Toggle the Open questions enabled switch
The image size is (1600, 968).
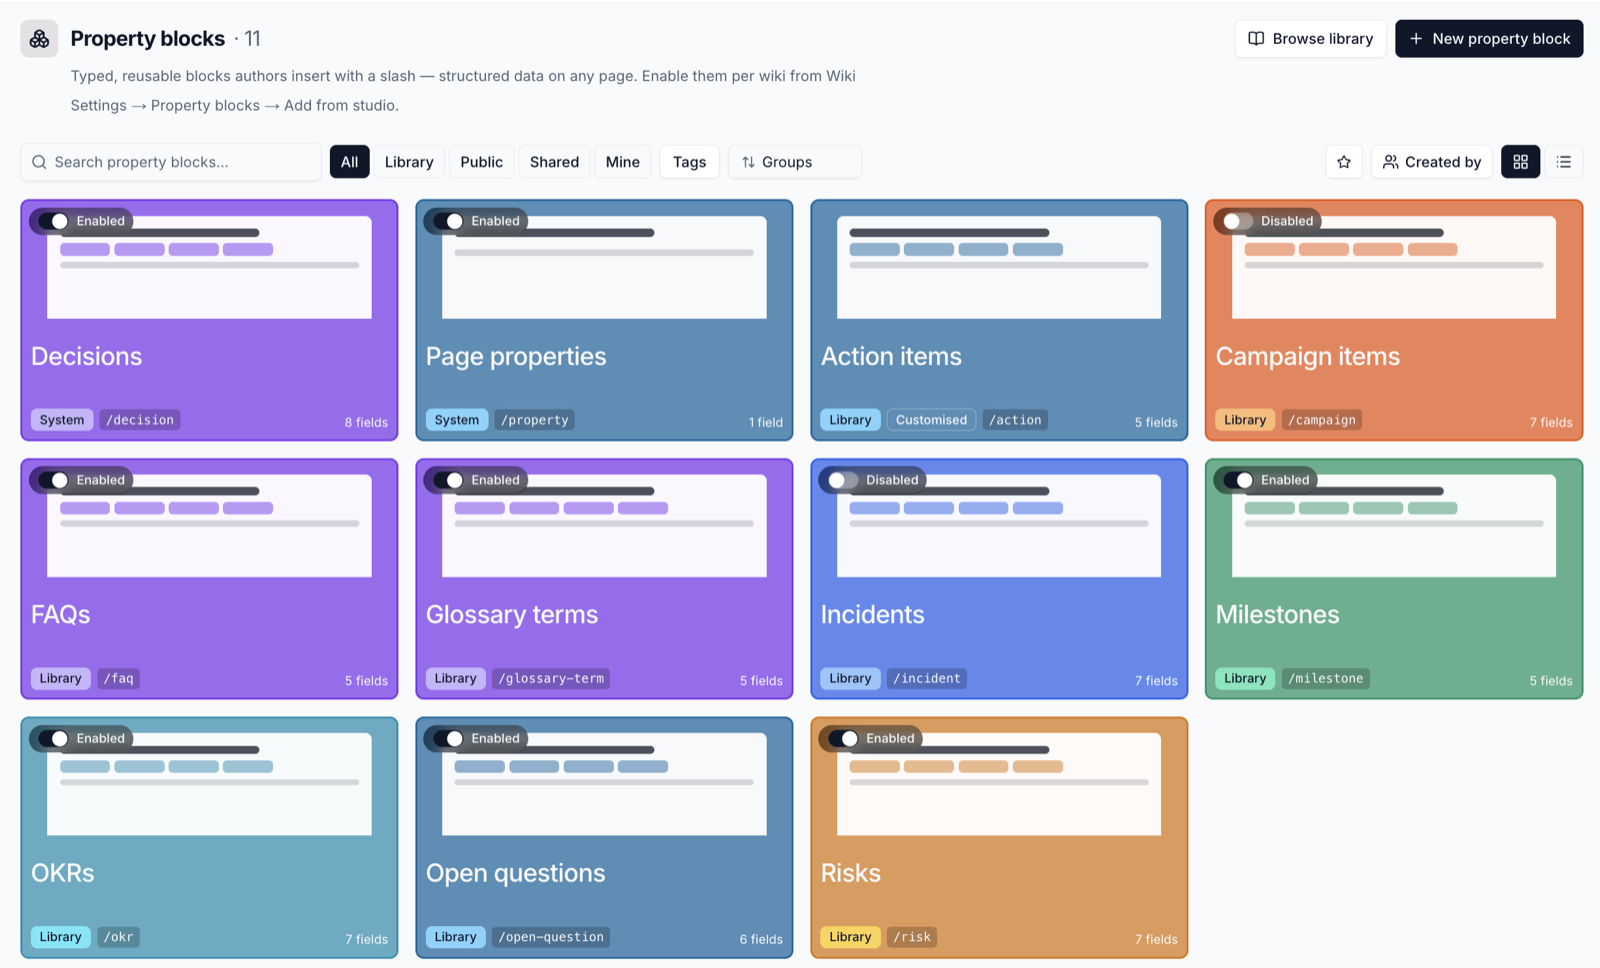point(448,738)
